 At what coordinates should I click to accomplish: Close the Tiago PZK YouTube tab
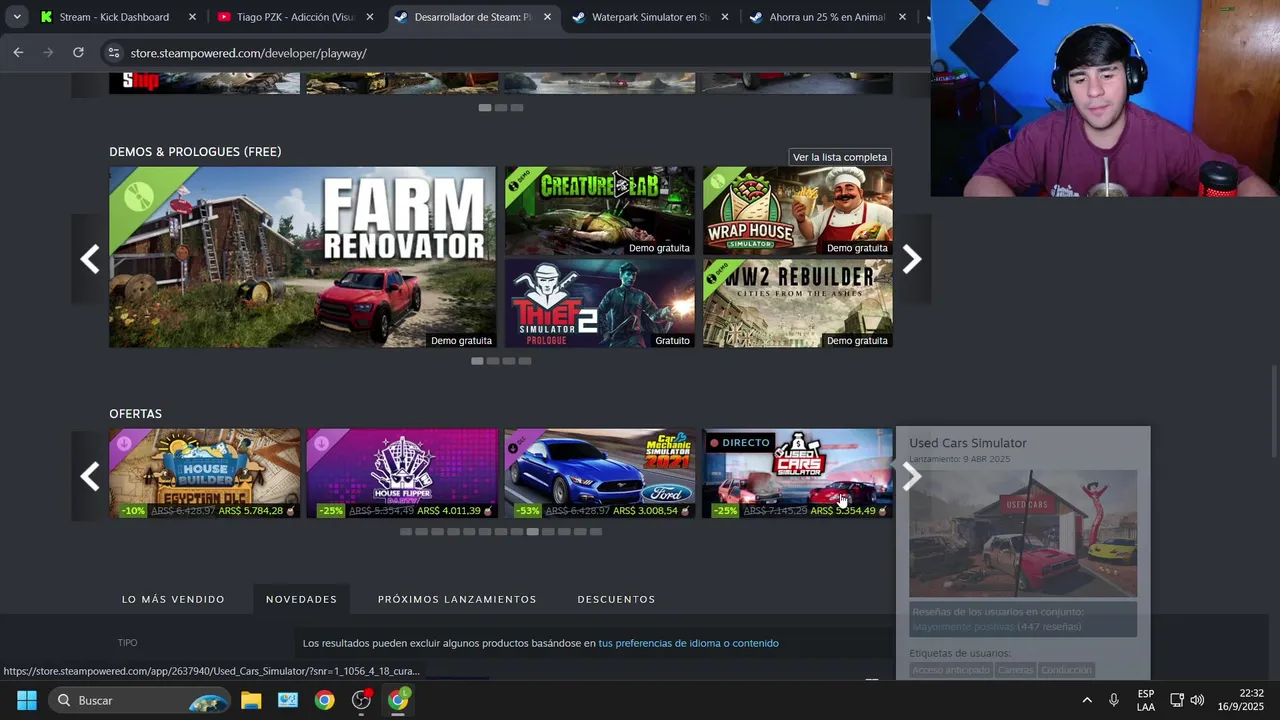click(370, 17)
